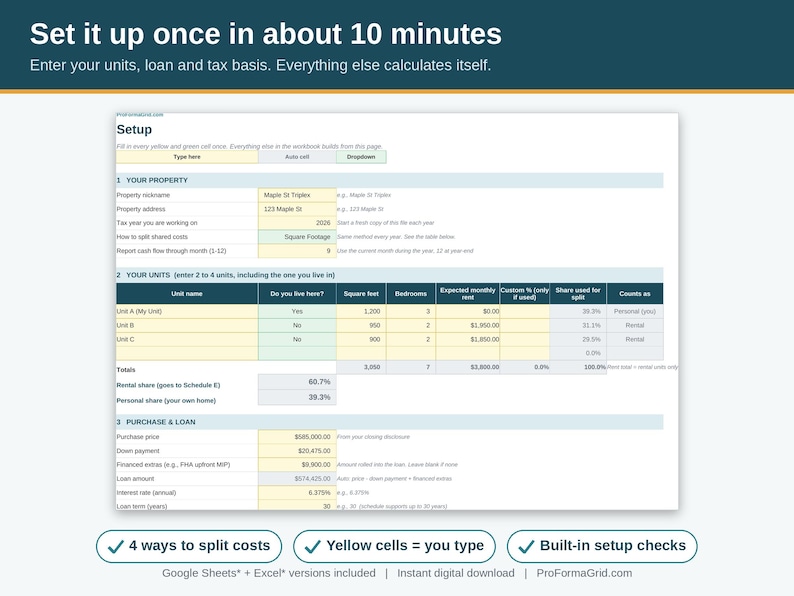Click Unit B expected rent cell $1,950.00
This screenshot has width=794, height=596.
coord(468,325)
